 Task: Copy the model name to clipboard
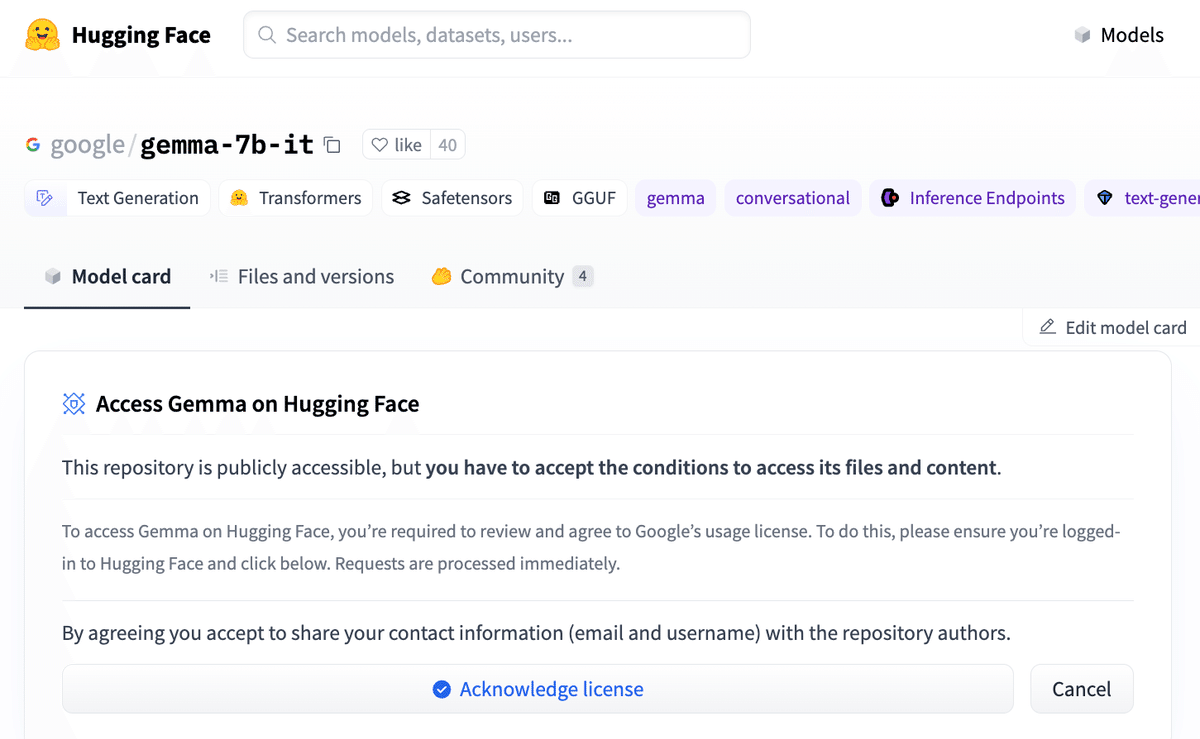click(333, 146)
